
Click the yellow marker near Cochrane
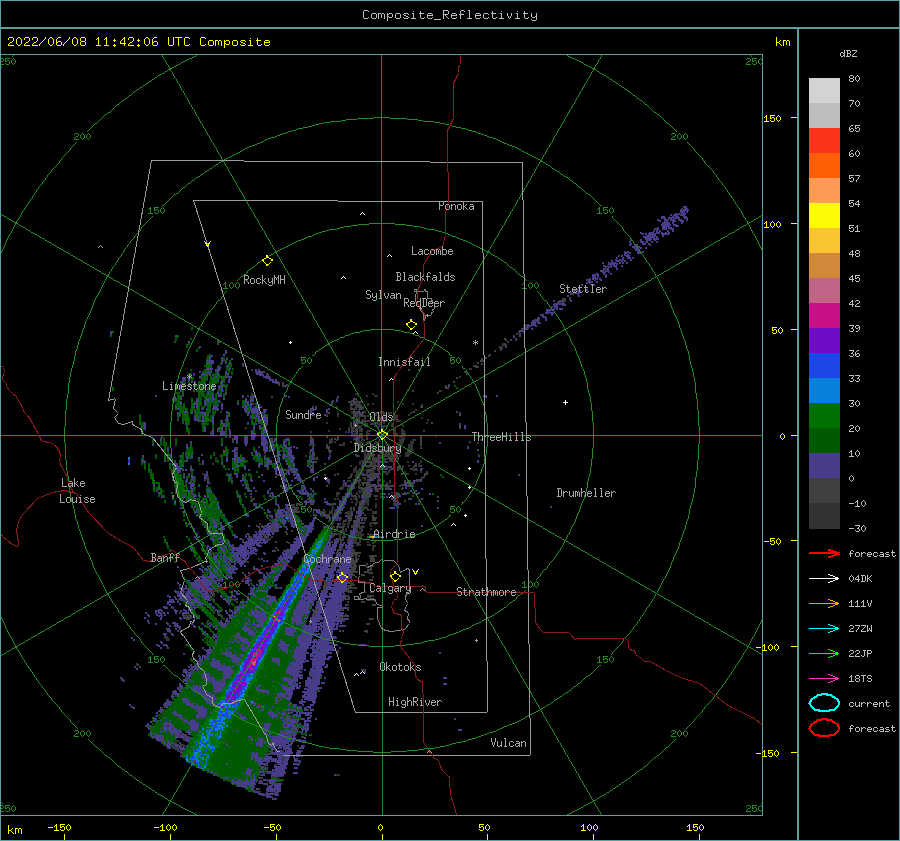click(x=342, y=577)
